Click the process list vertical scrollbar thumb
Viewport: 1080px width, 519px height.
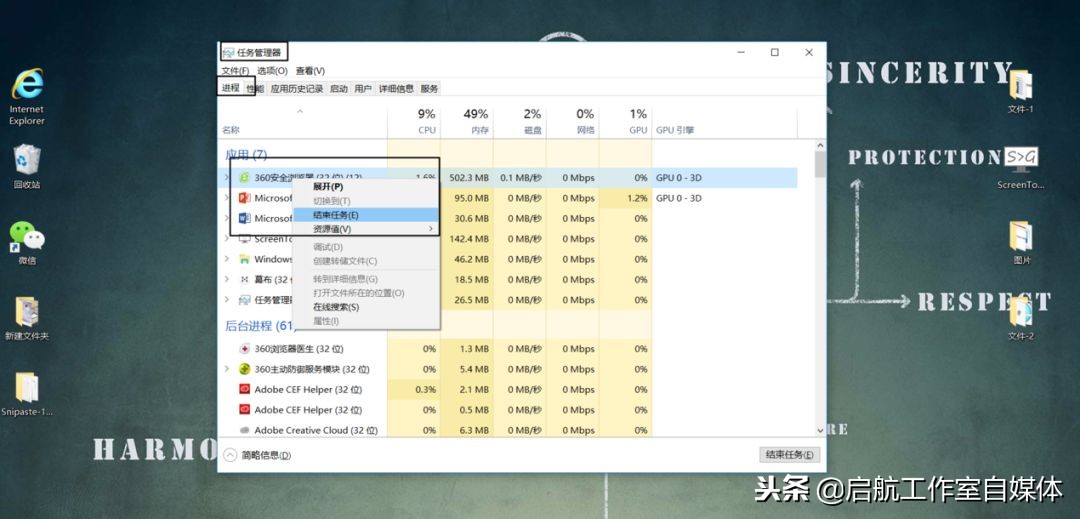click(x=820, y=165)
